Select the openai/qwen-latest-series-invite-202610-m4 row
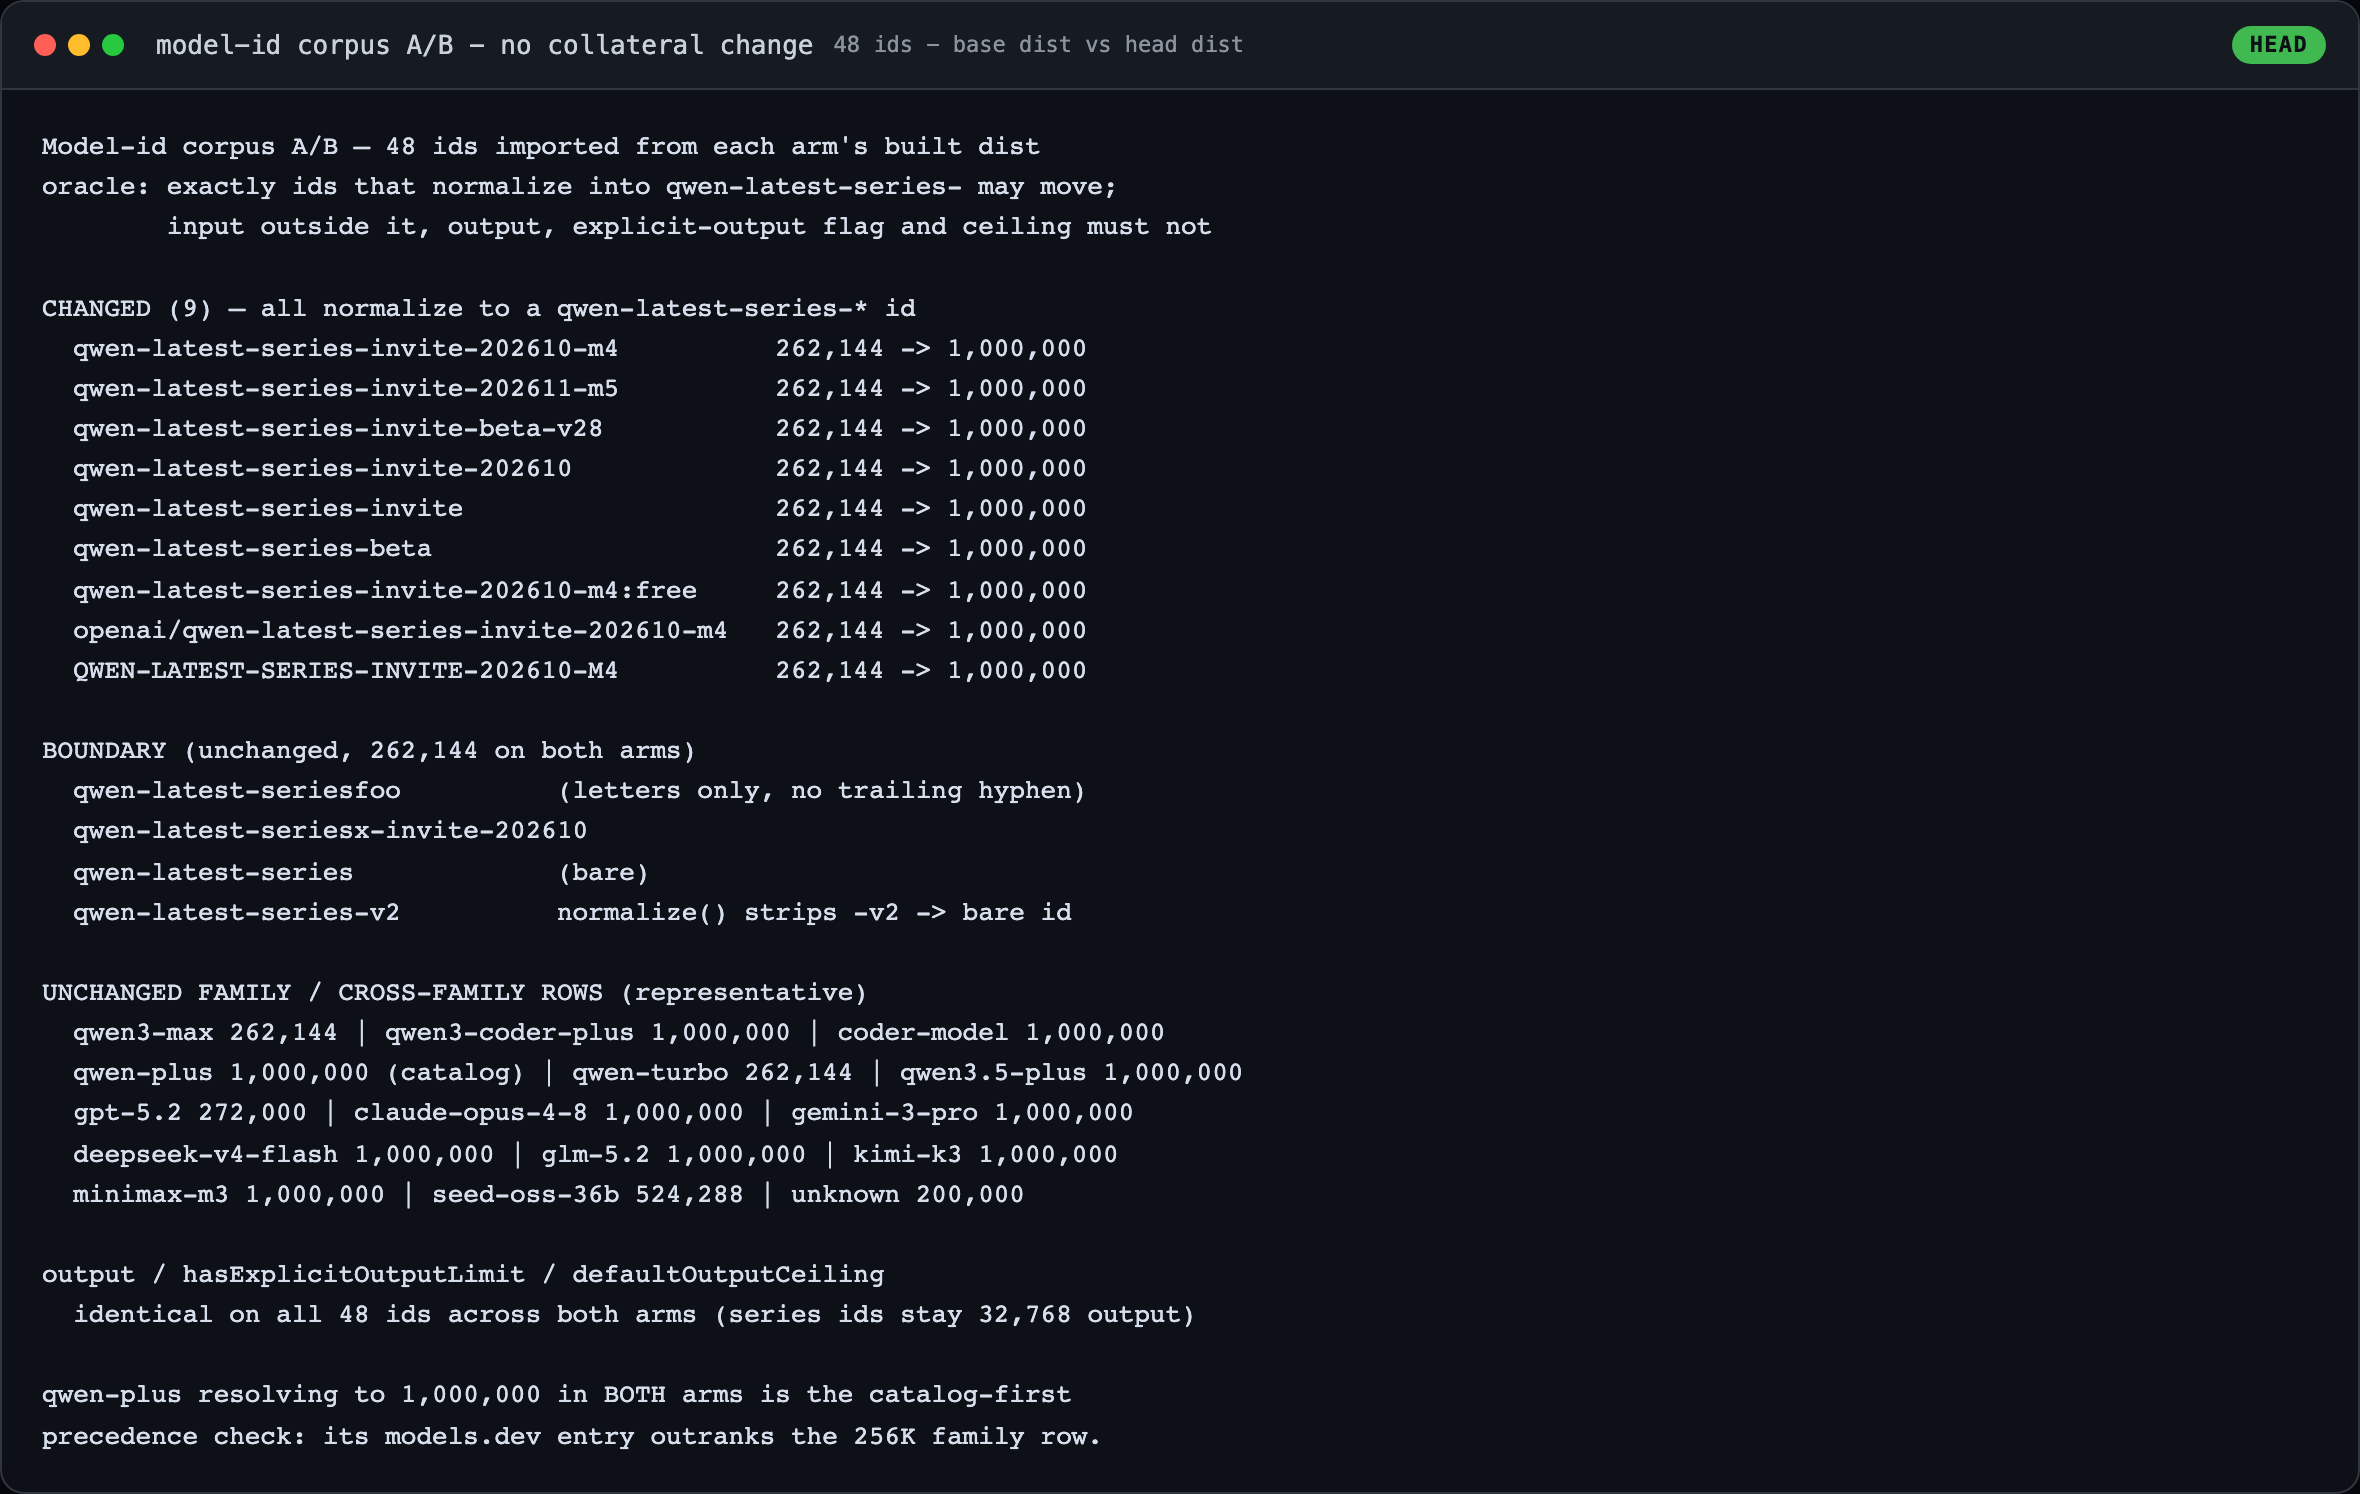 pyautogui.click(x=579, y=630)
